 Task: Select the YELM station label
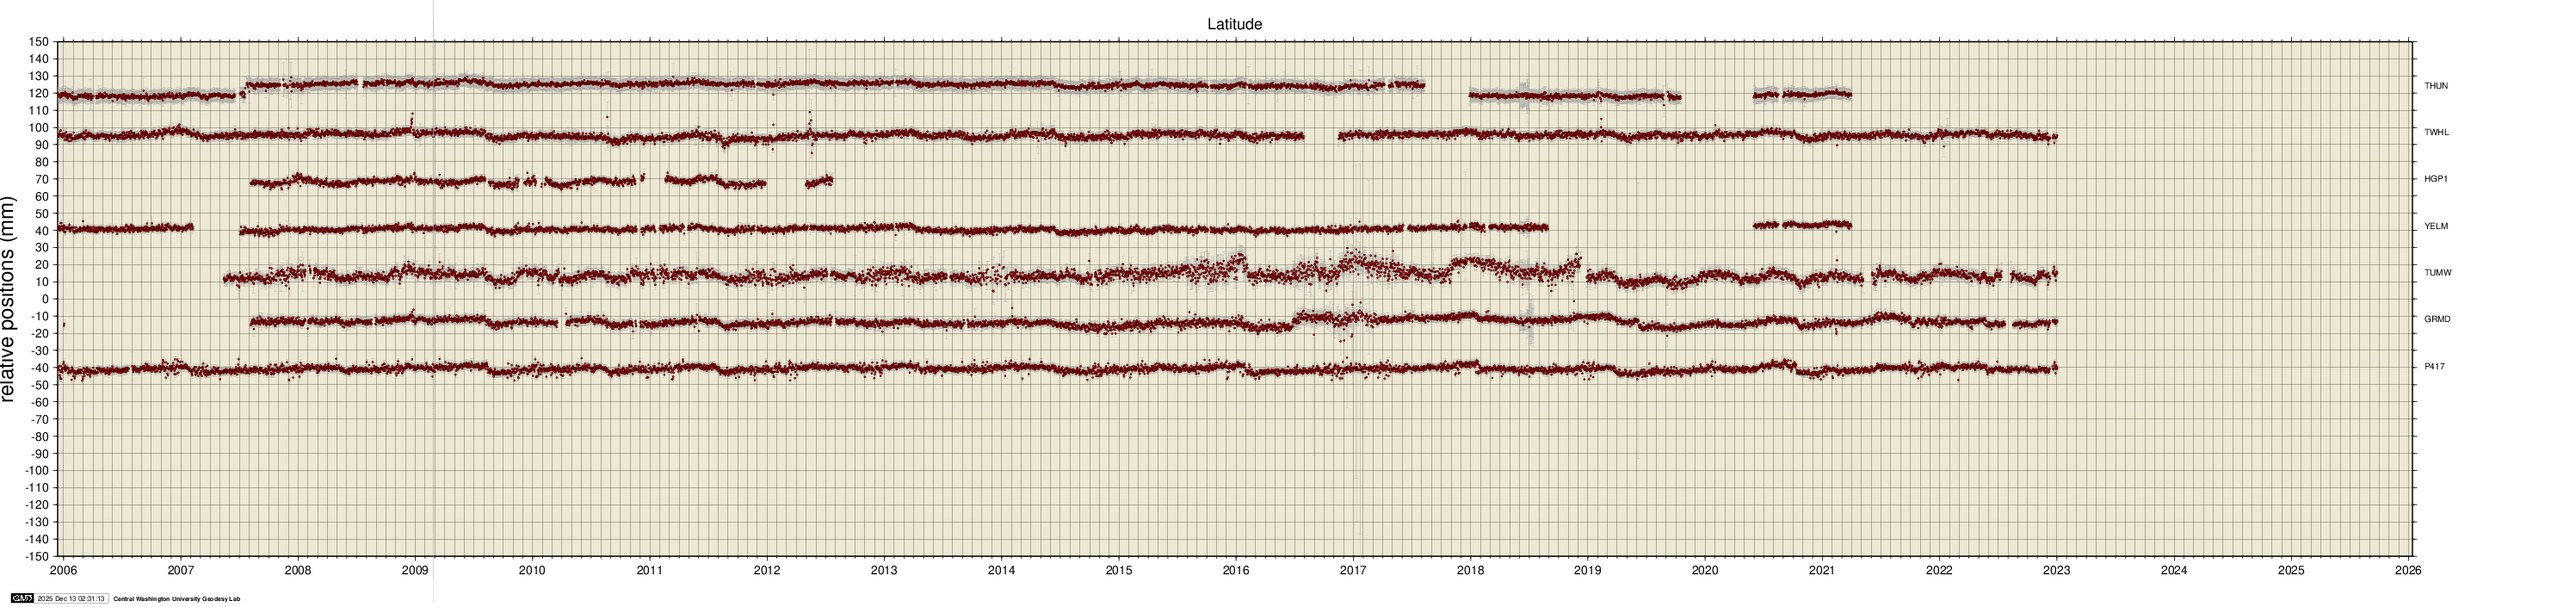pyautogui.click(x=2435, y=226)
